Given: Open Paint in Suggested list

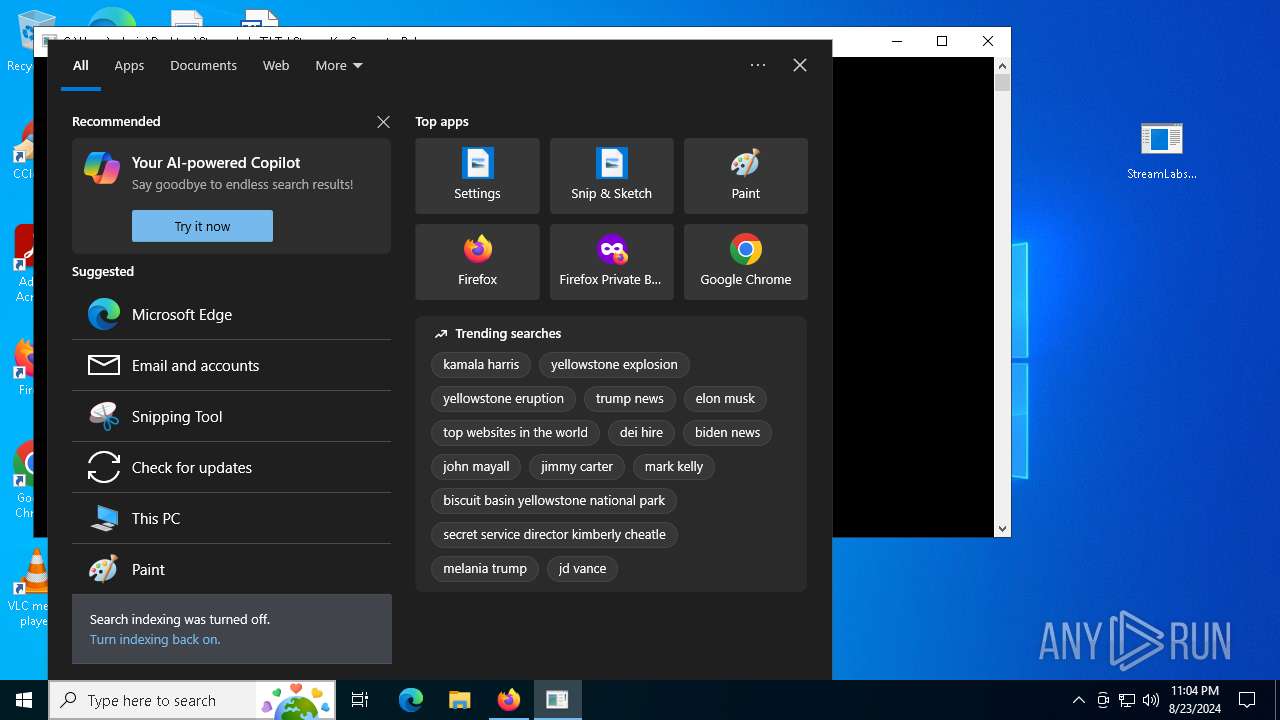Looking at the screenshot, I should click(x=231, y=569).
